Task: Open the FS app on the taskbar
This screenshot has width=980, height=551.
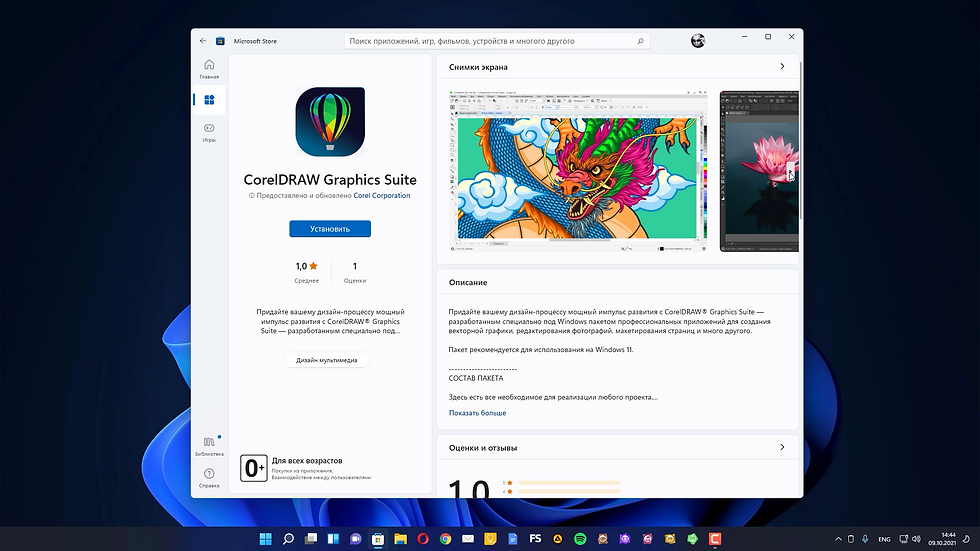Action: [x=535, y=539]
